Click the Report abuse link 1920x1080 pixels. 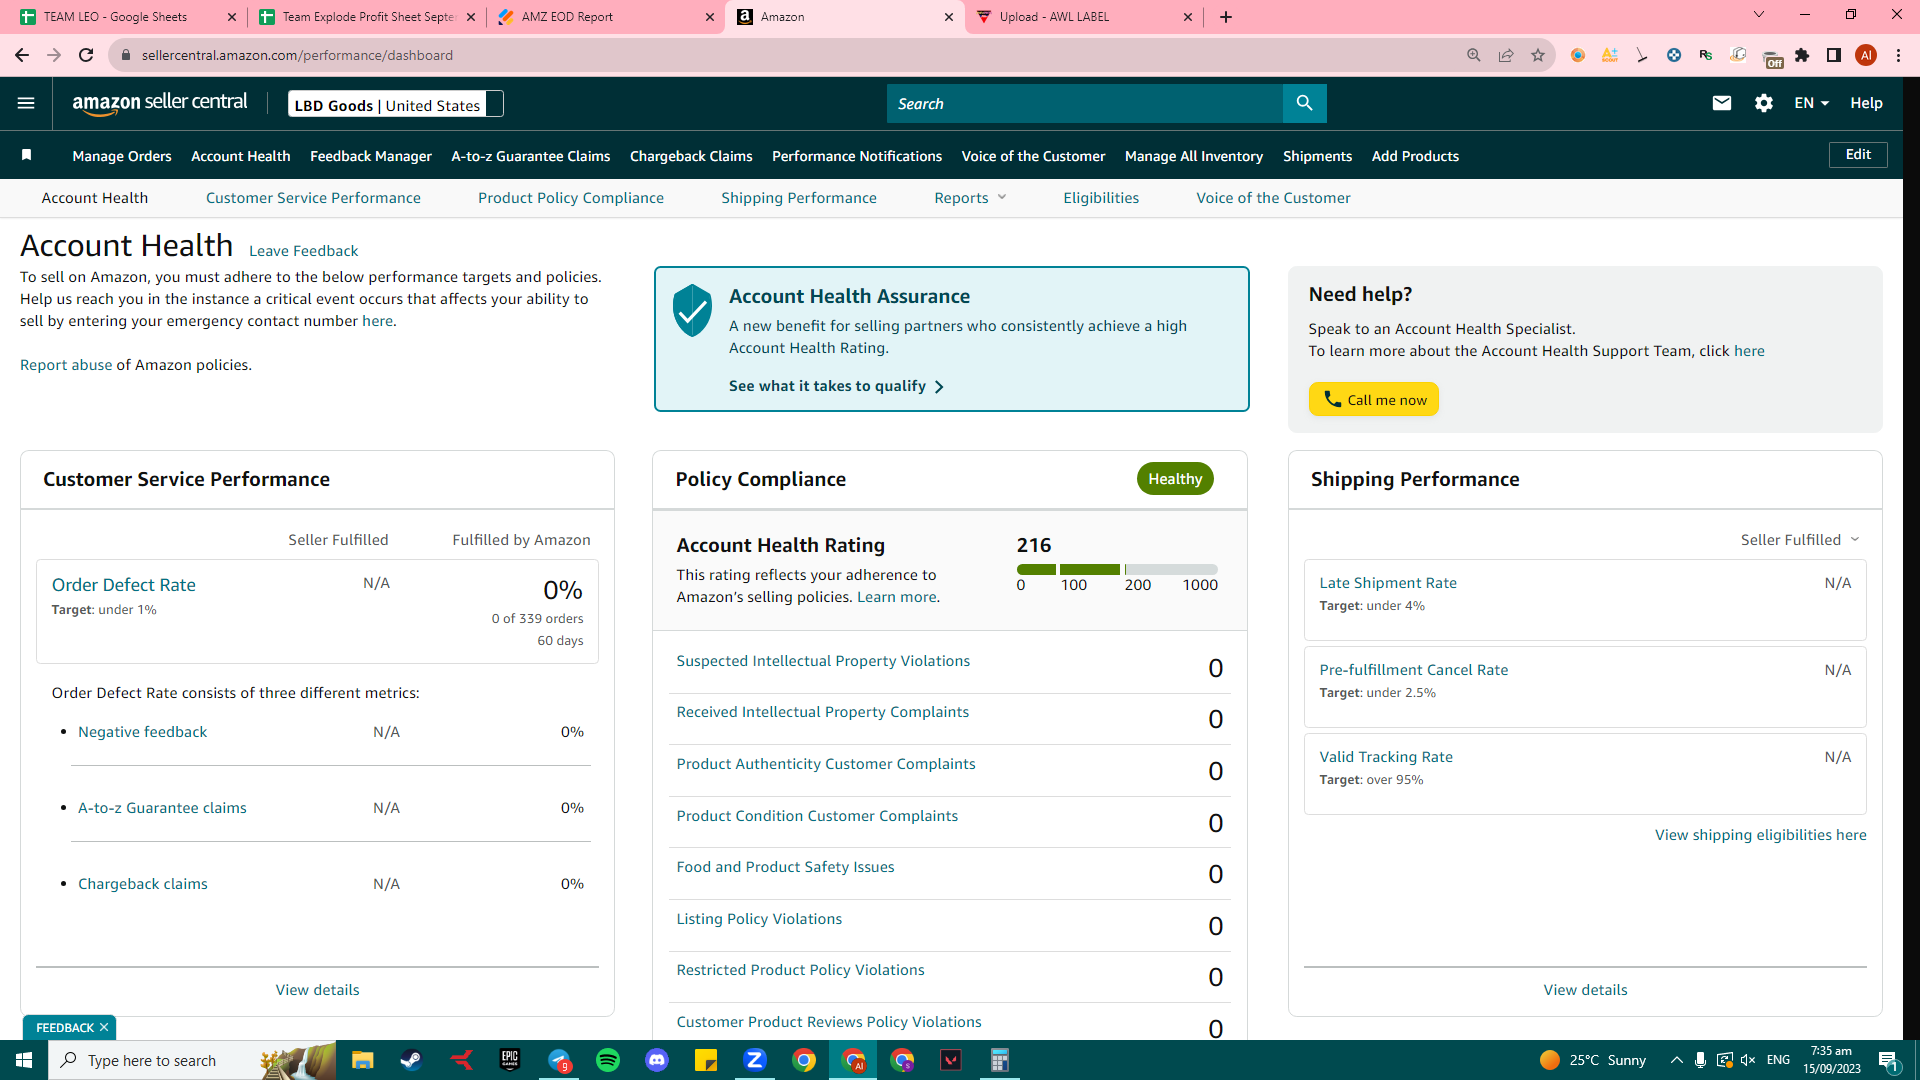pyautogui.click(x=66, y=365)
